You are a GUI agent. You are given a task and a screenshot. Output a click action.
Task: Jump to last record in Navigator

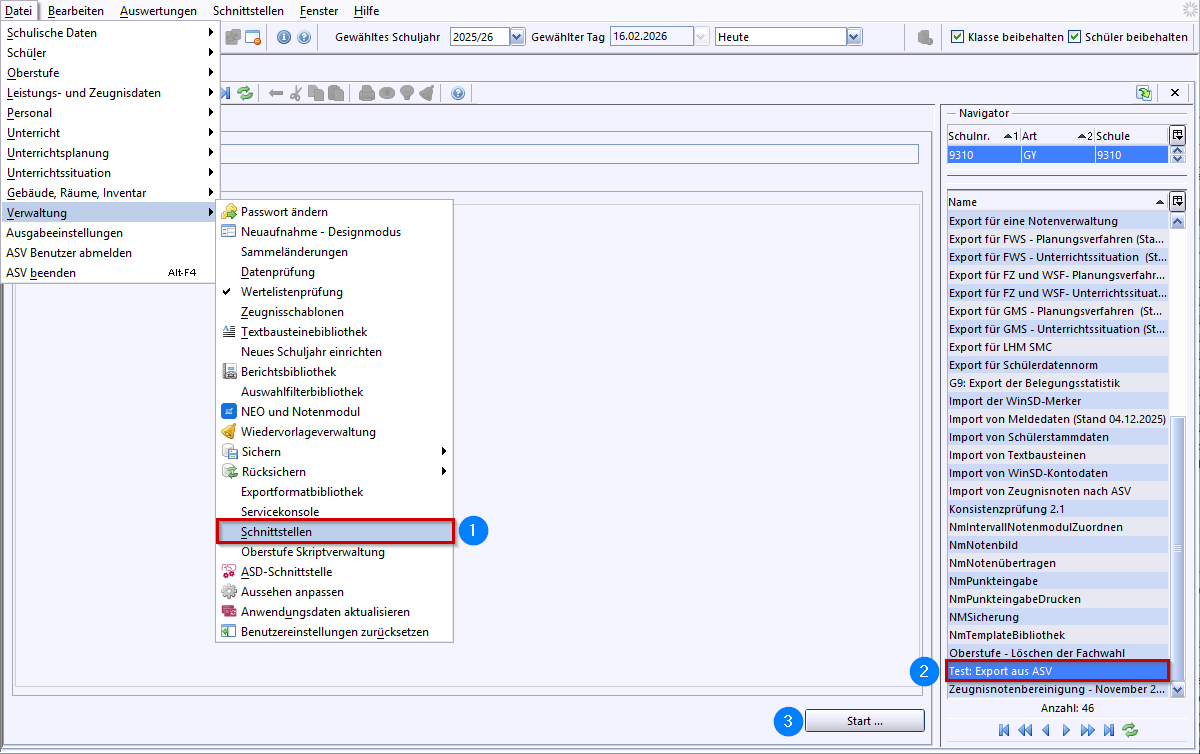coord(1109,731)
